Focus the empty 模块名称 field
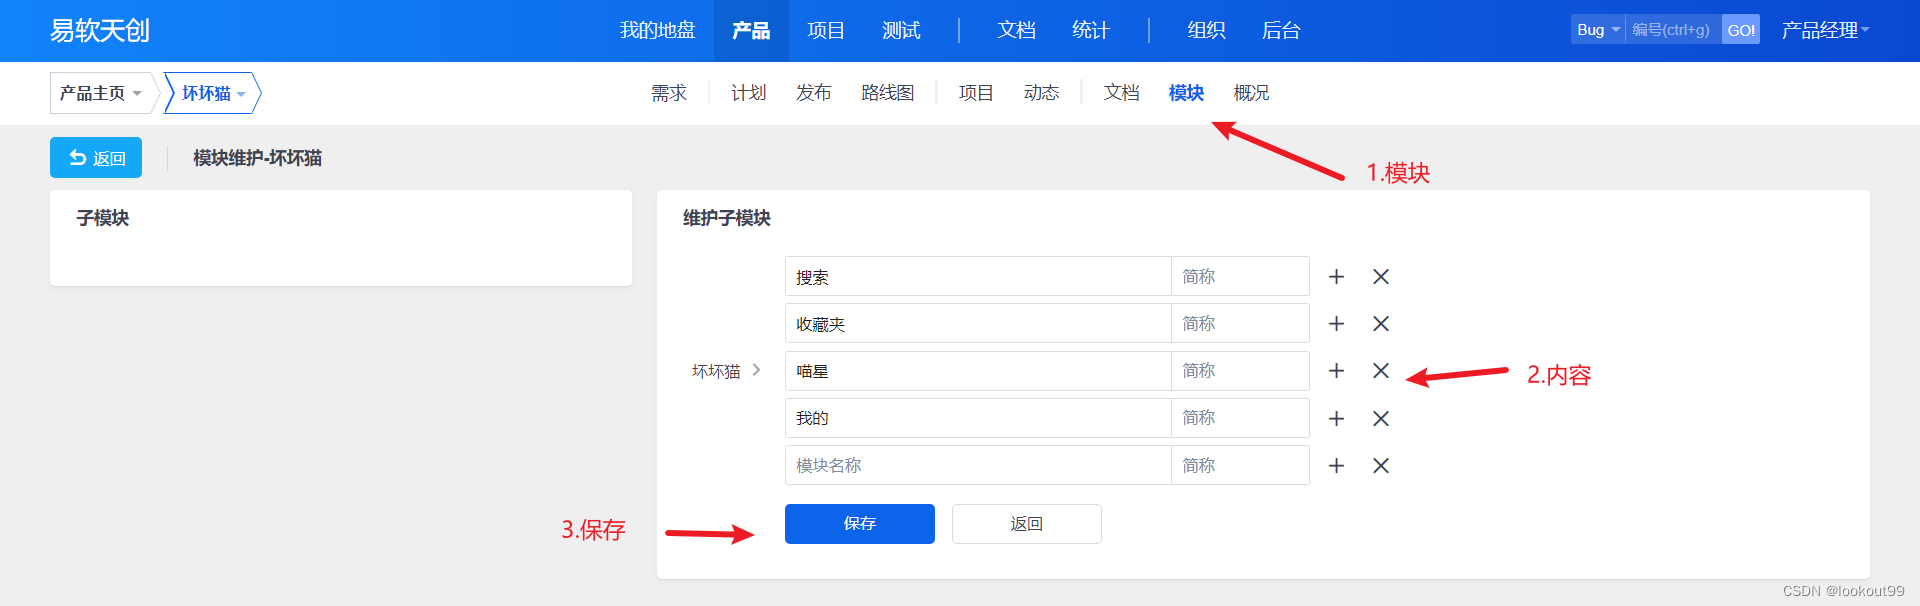The image size is (1920, 606). coord(978,465)
